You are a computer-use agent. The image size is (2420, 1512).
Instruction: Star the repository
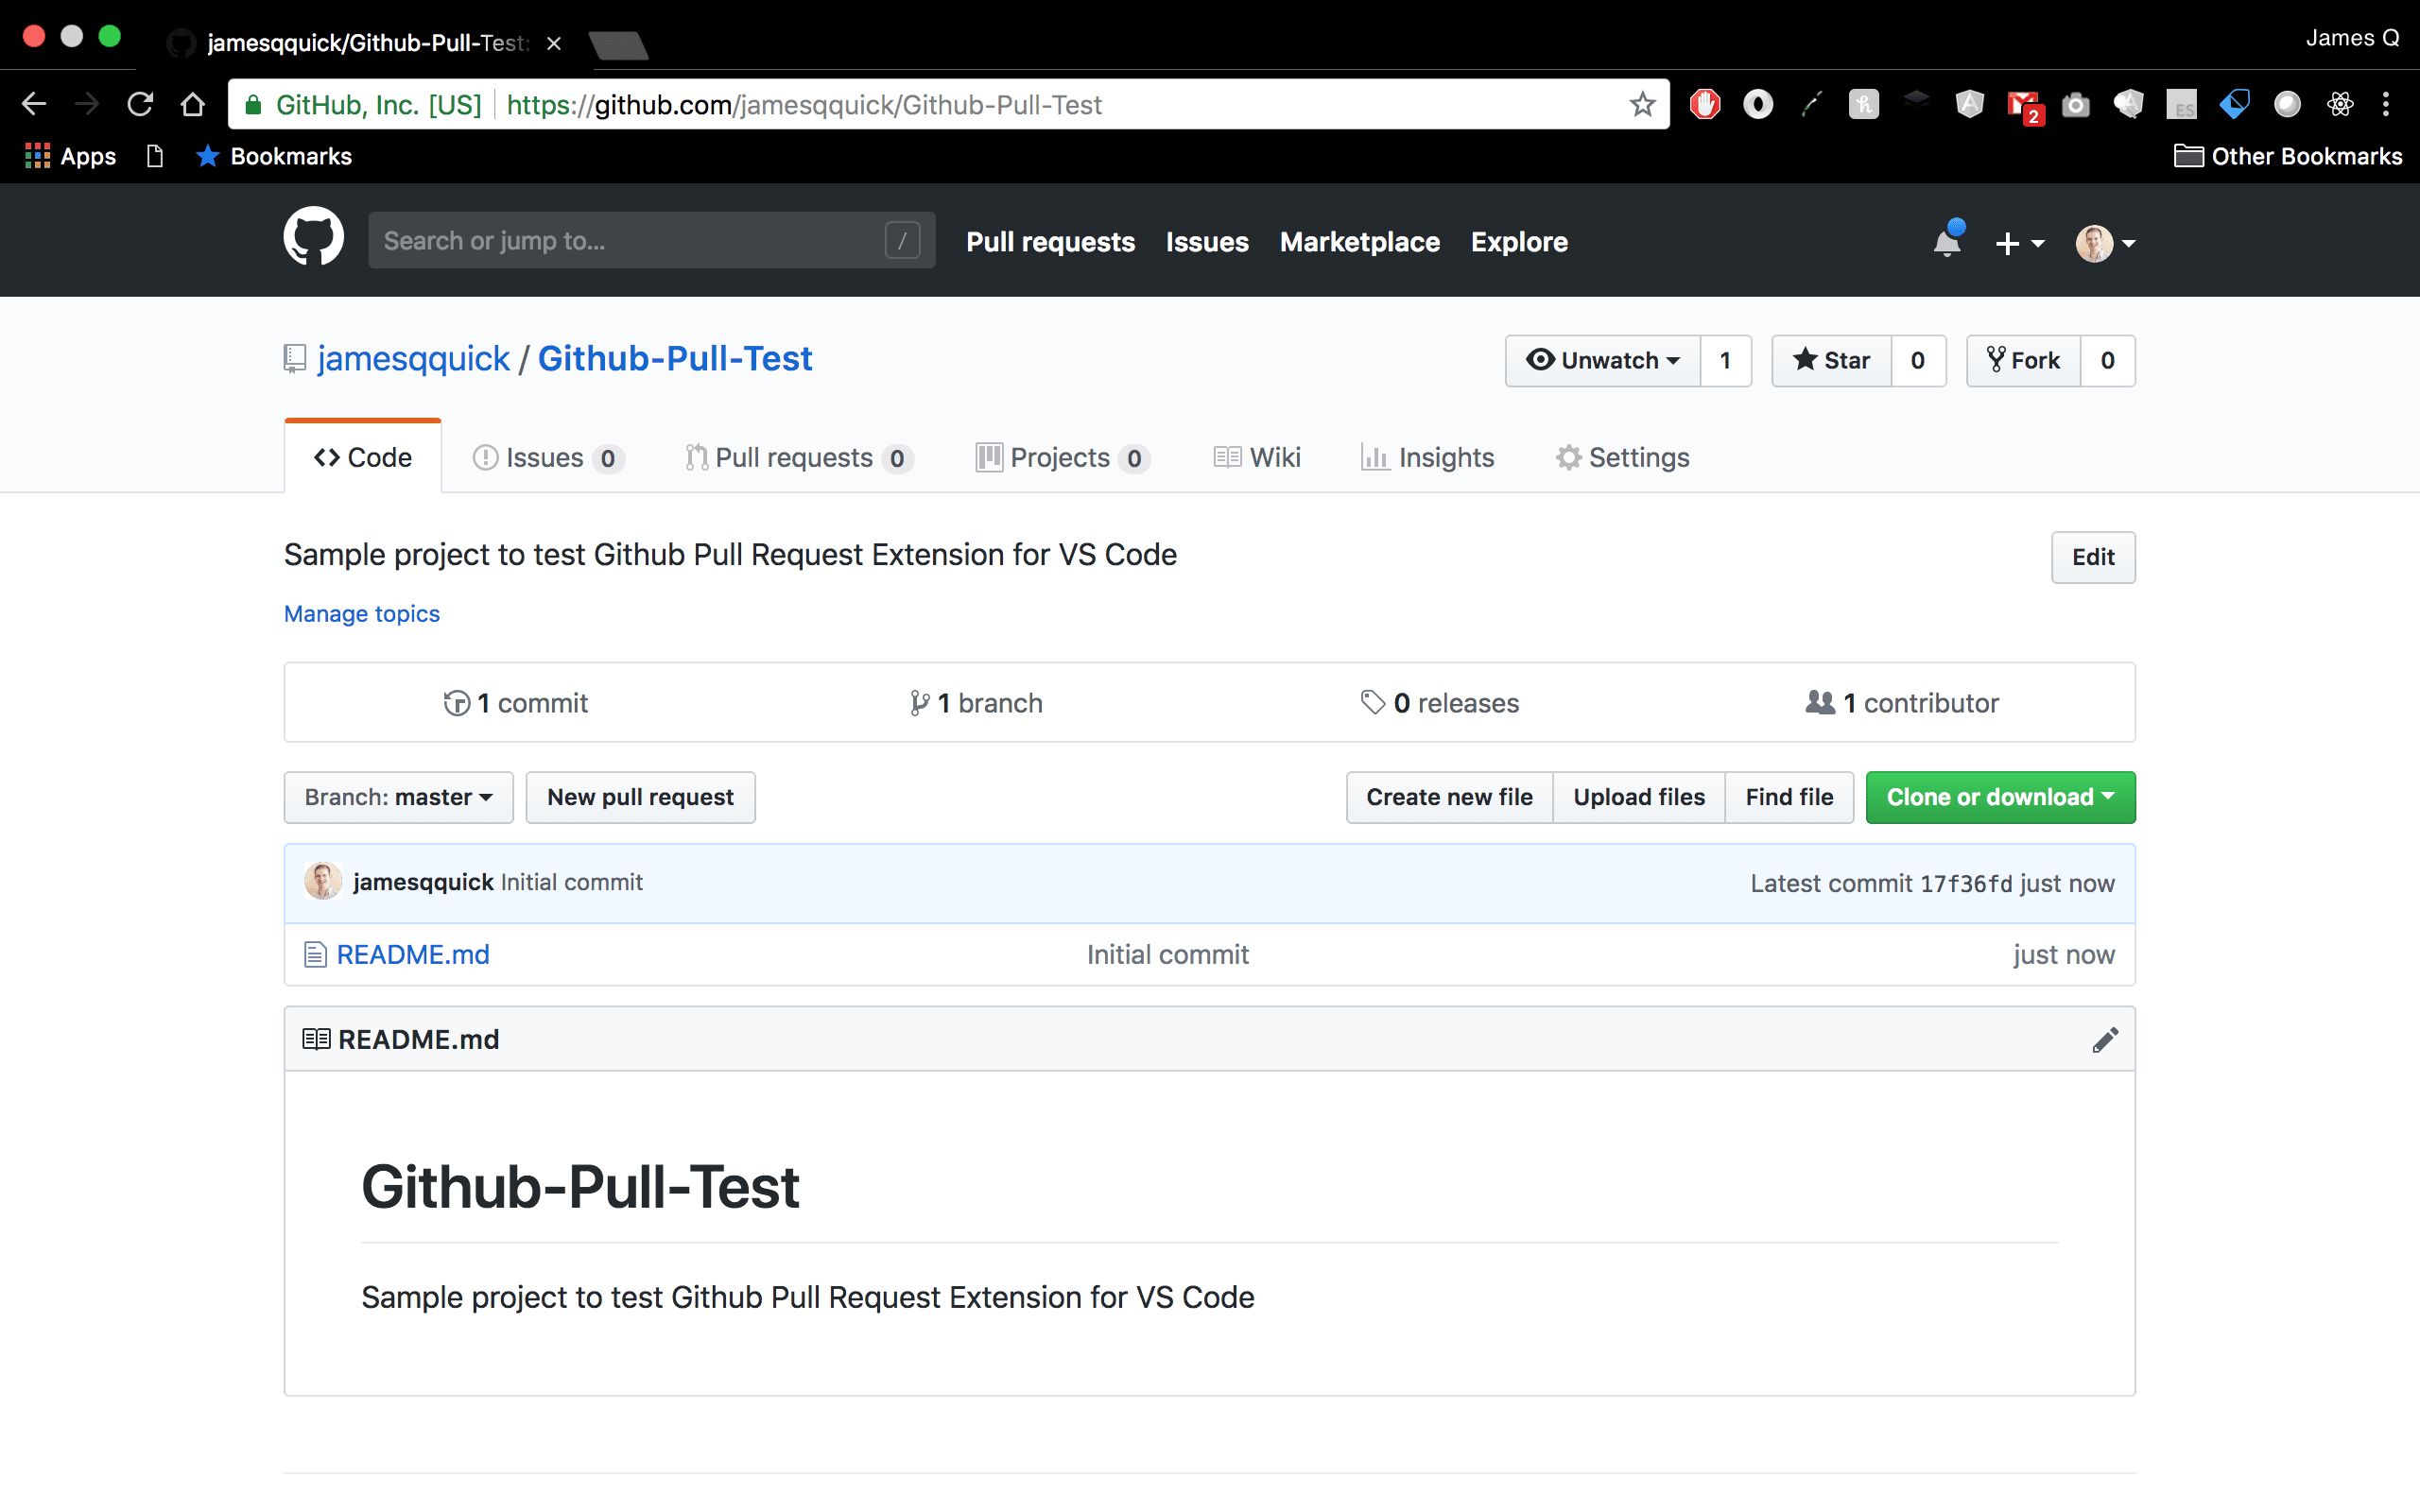click(1831, 360)
